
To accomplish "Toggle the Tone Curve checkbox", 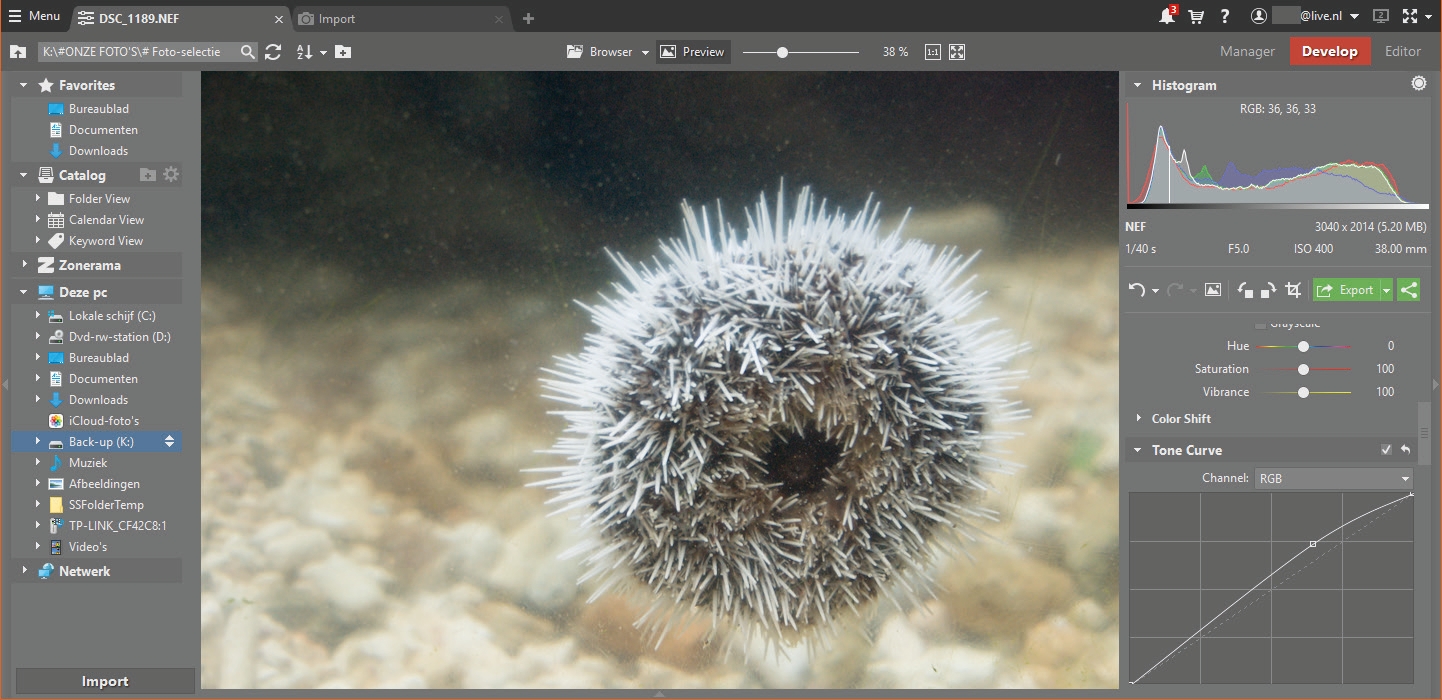I will pos(1386,450).
